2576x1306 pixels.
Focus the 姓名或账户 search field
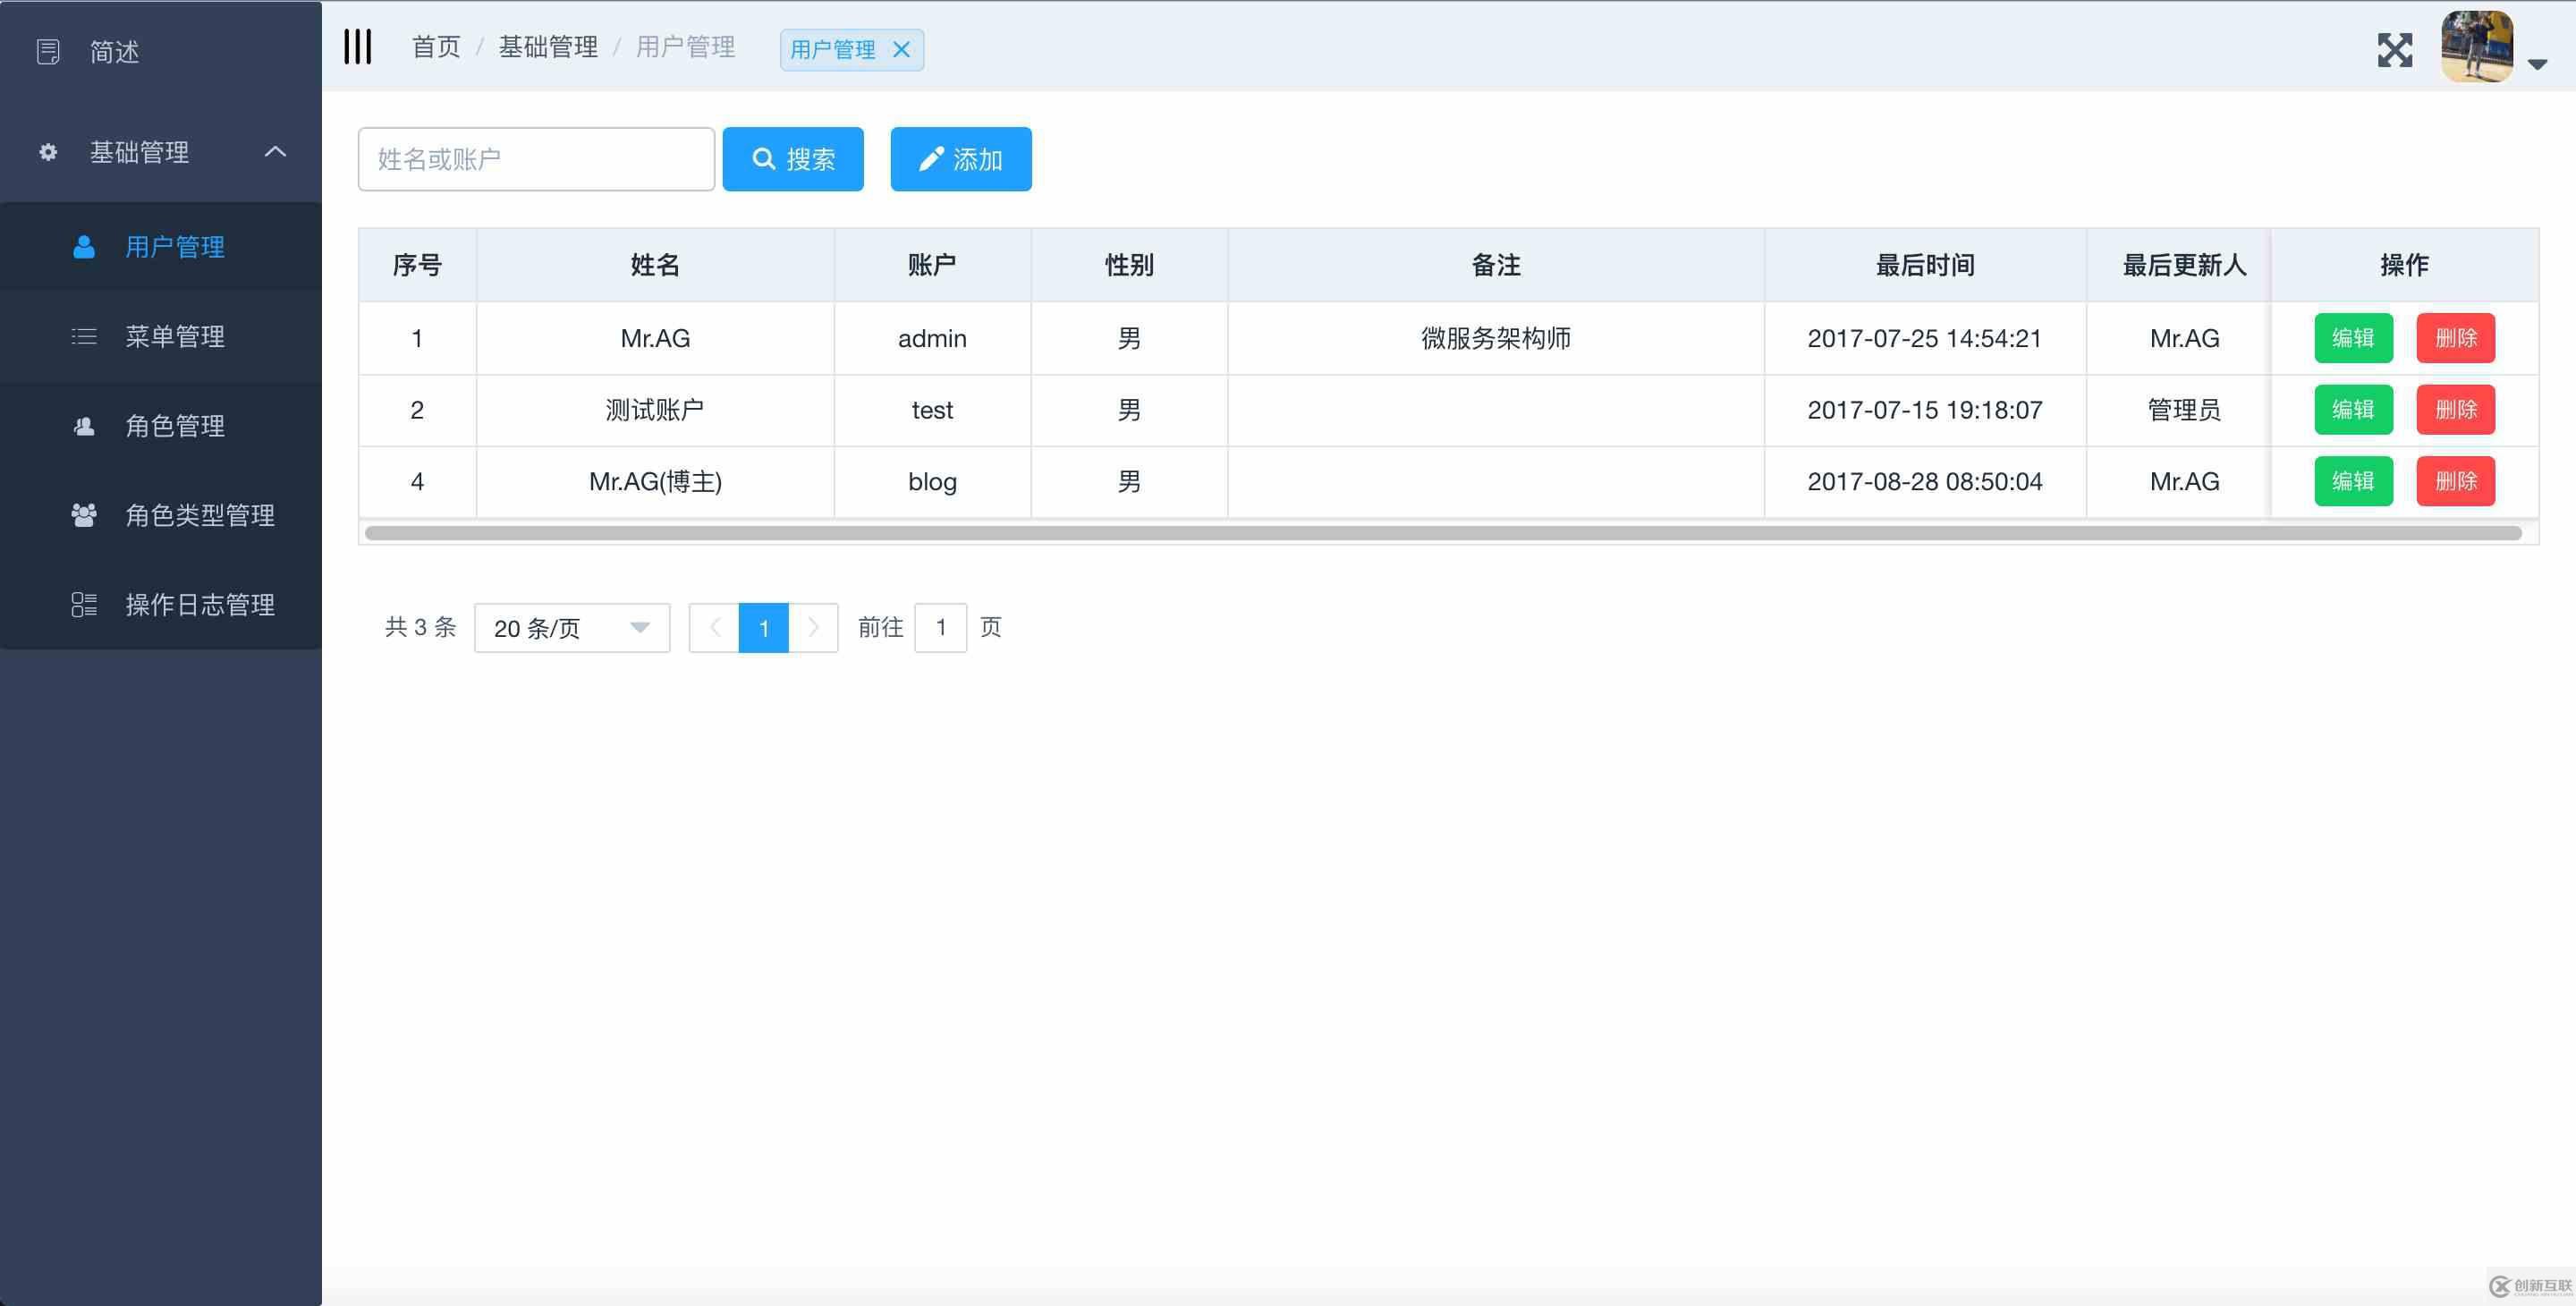536,159
